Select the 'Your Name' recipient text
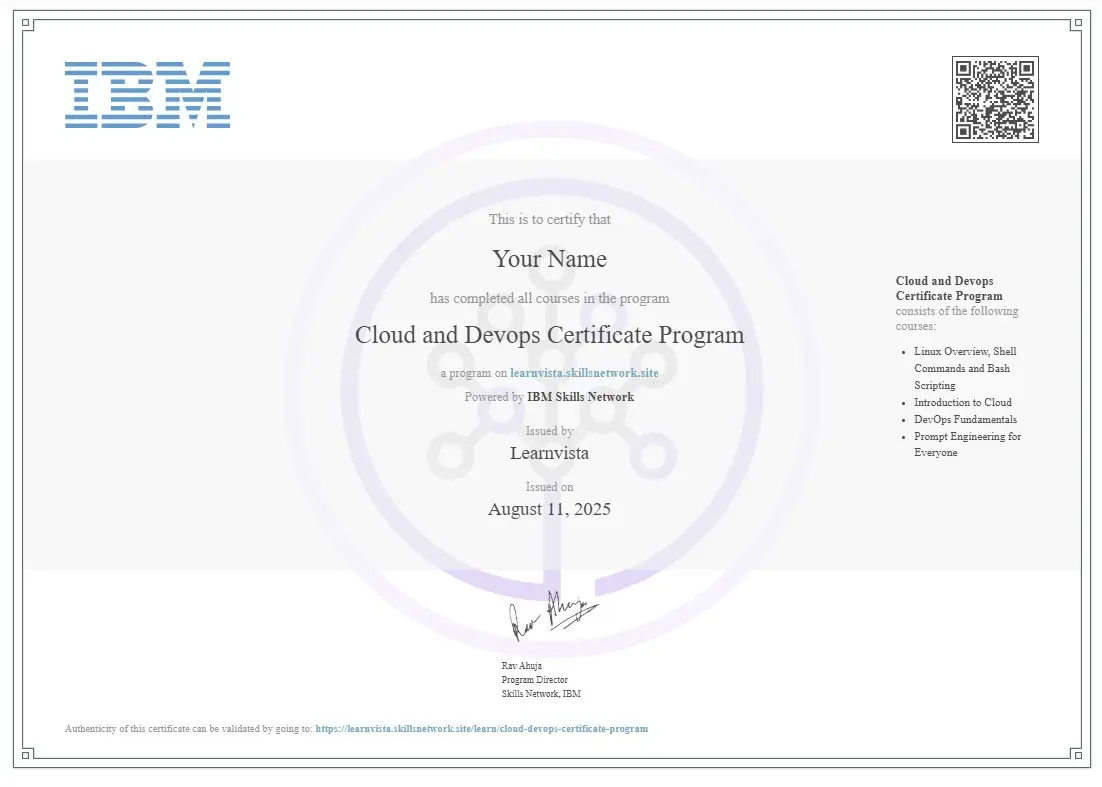This screenshot has width=1102, height=787. click(x=549, y=259)
